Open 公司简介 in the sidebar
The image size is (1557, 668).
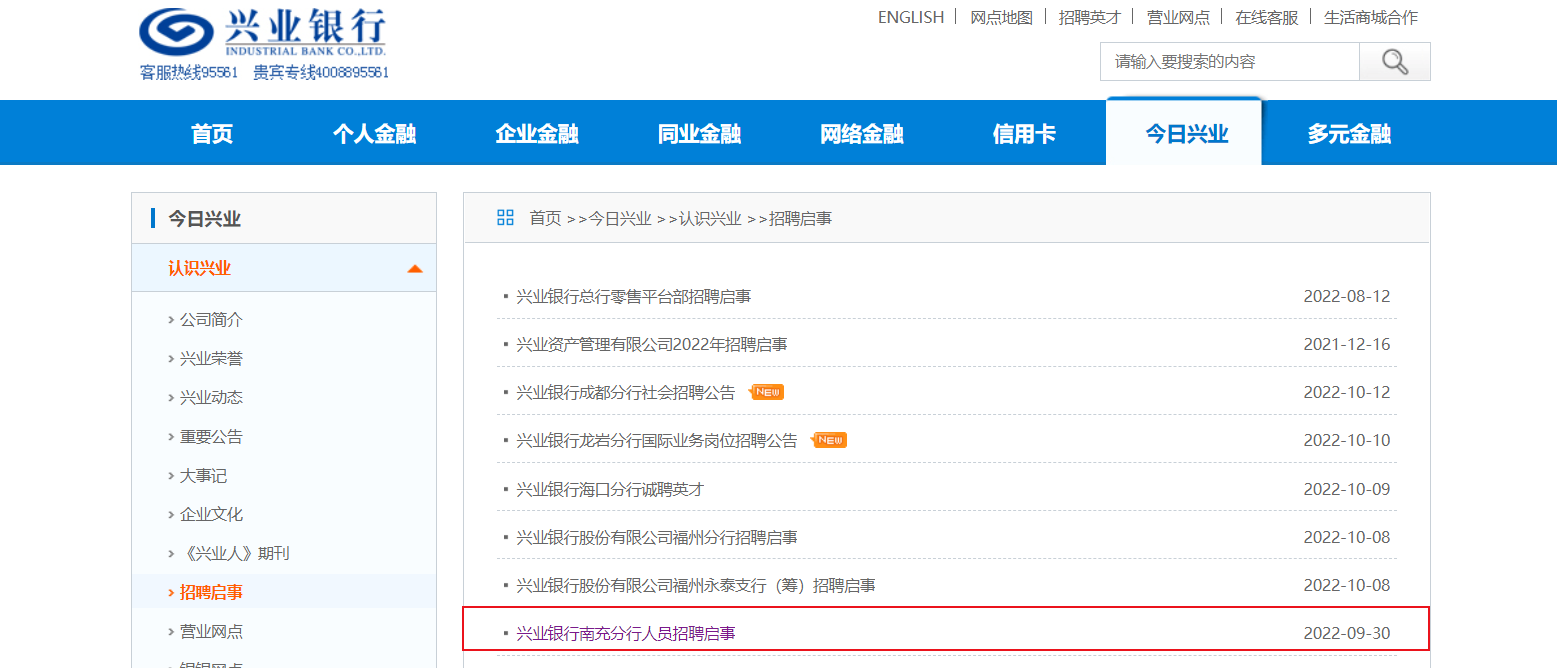click(x=211, y=320)
